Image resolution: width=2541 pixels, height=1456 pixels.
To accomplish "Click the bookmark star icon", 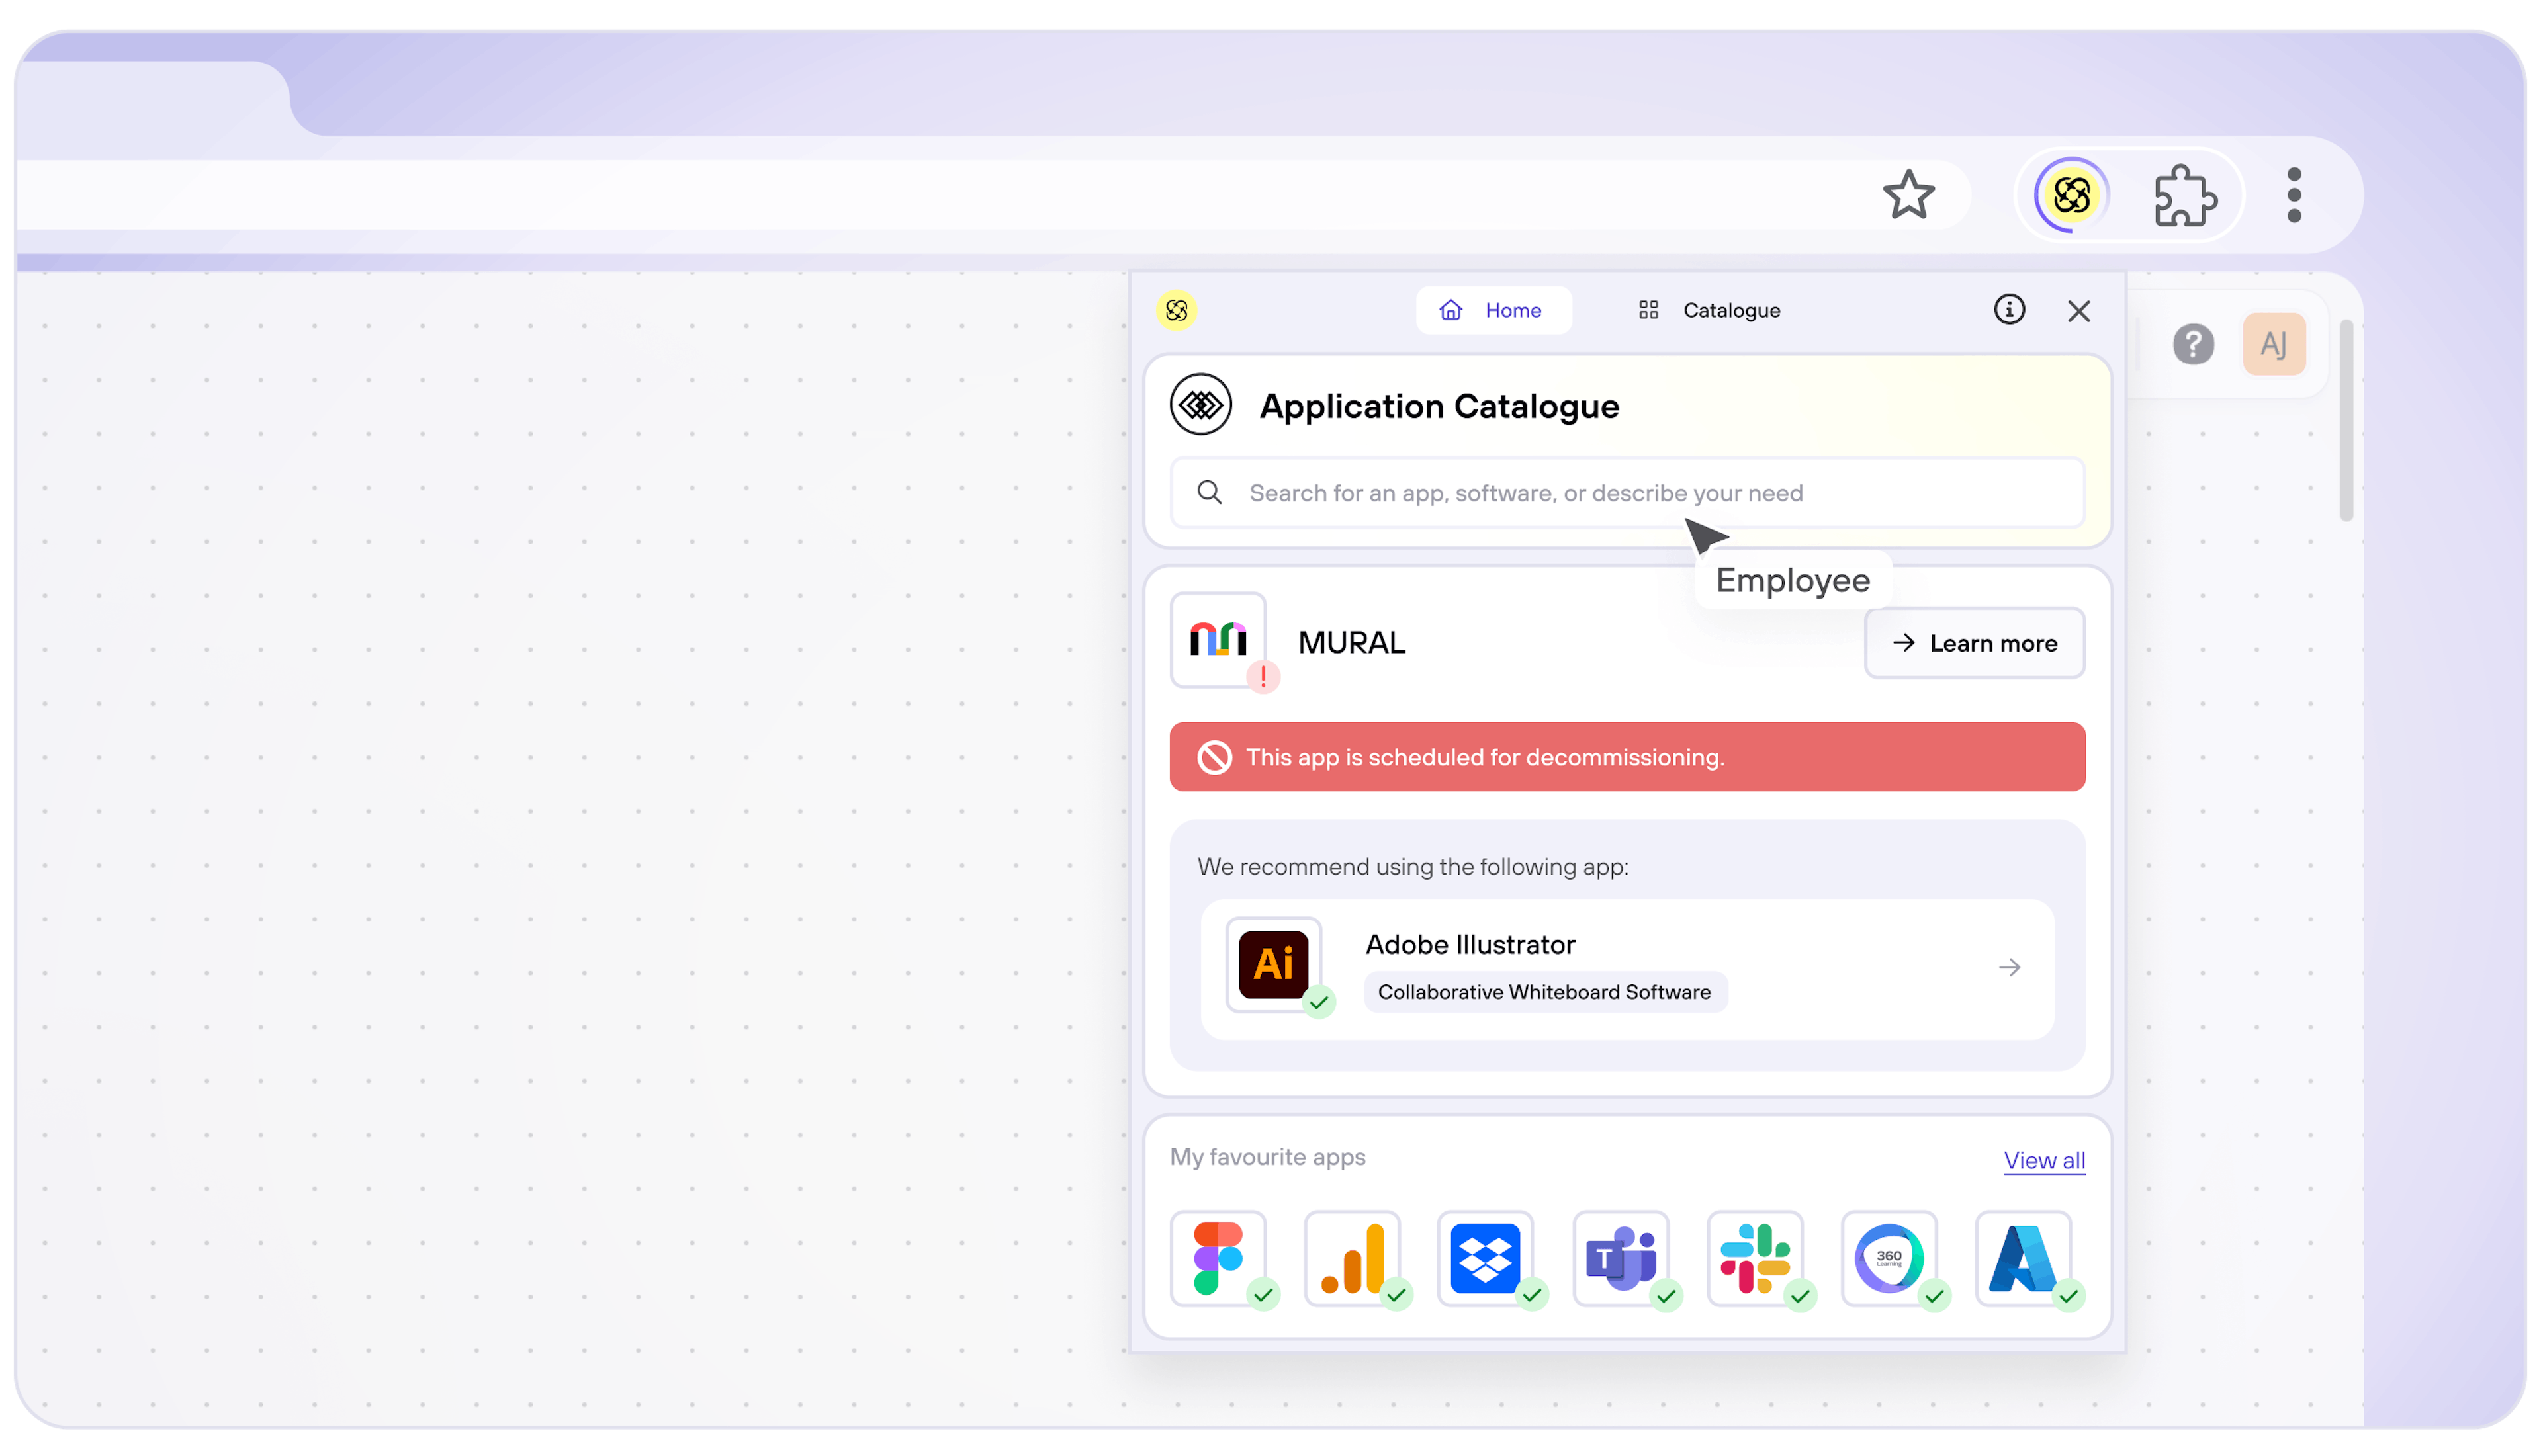I will pyautogui.click(x=1908, y=195).
